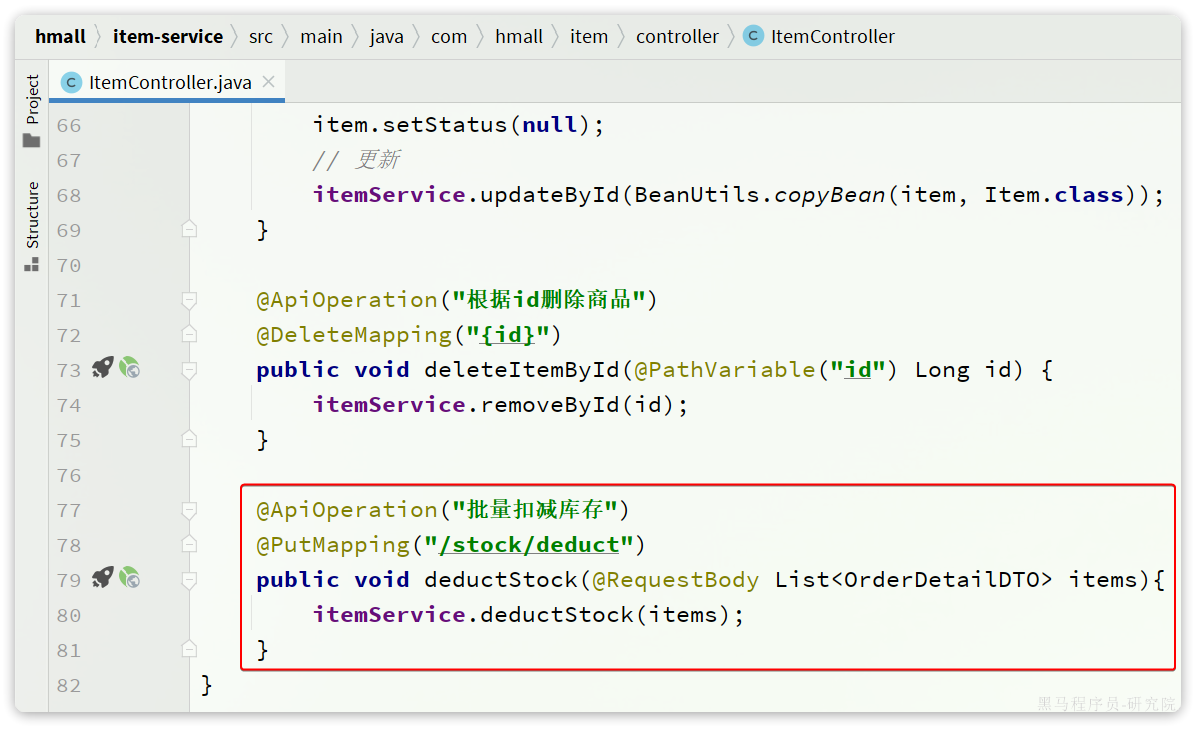Click the "/stock/deduct" URL string
The height and width of the screenshot is (729, 1196).
[x=529, y=544]
